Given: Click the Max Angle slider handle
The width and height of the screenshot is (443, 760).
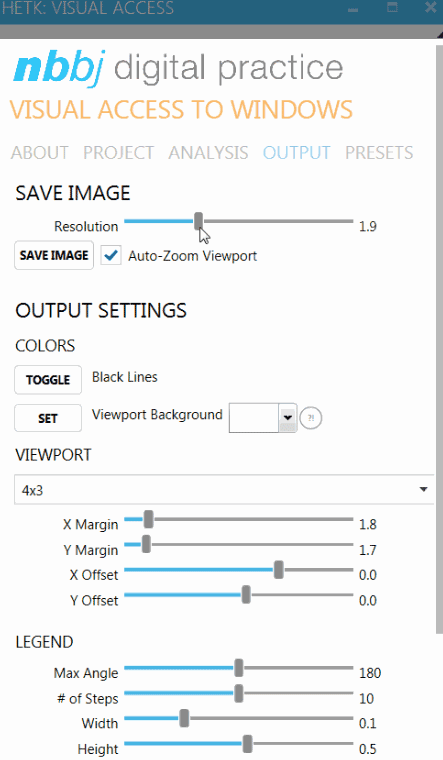Looking at the screenshot, I should (x=238, y=668).
